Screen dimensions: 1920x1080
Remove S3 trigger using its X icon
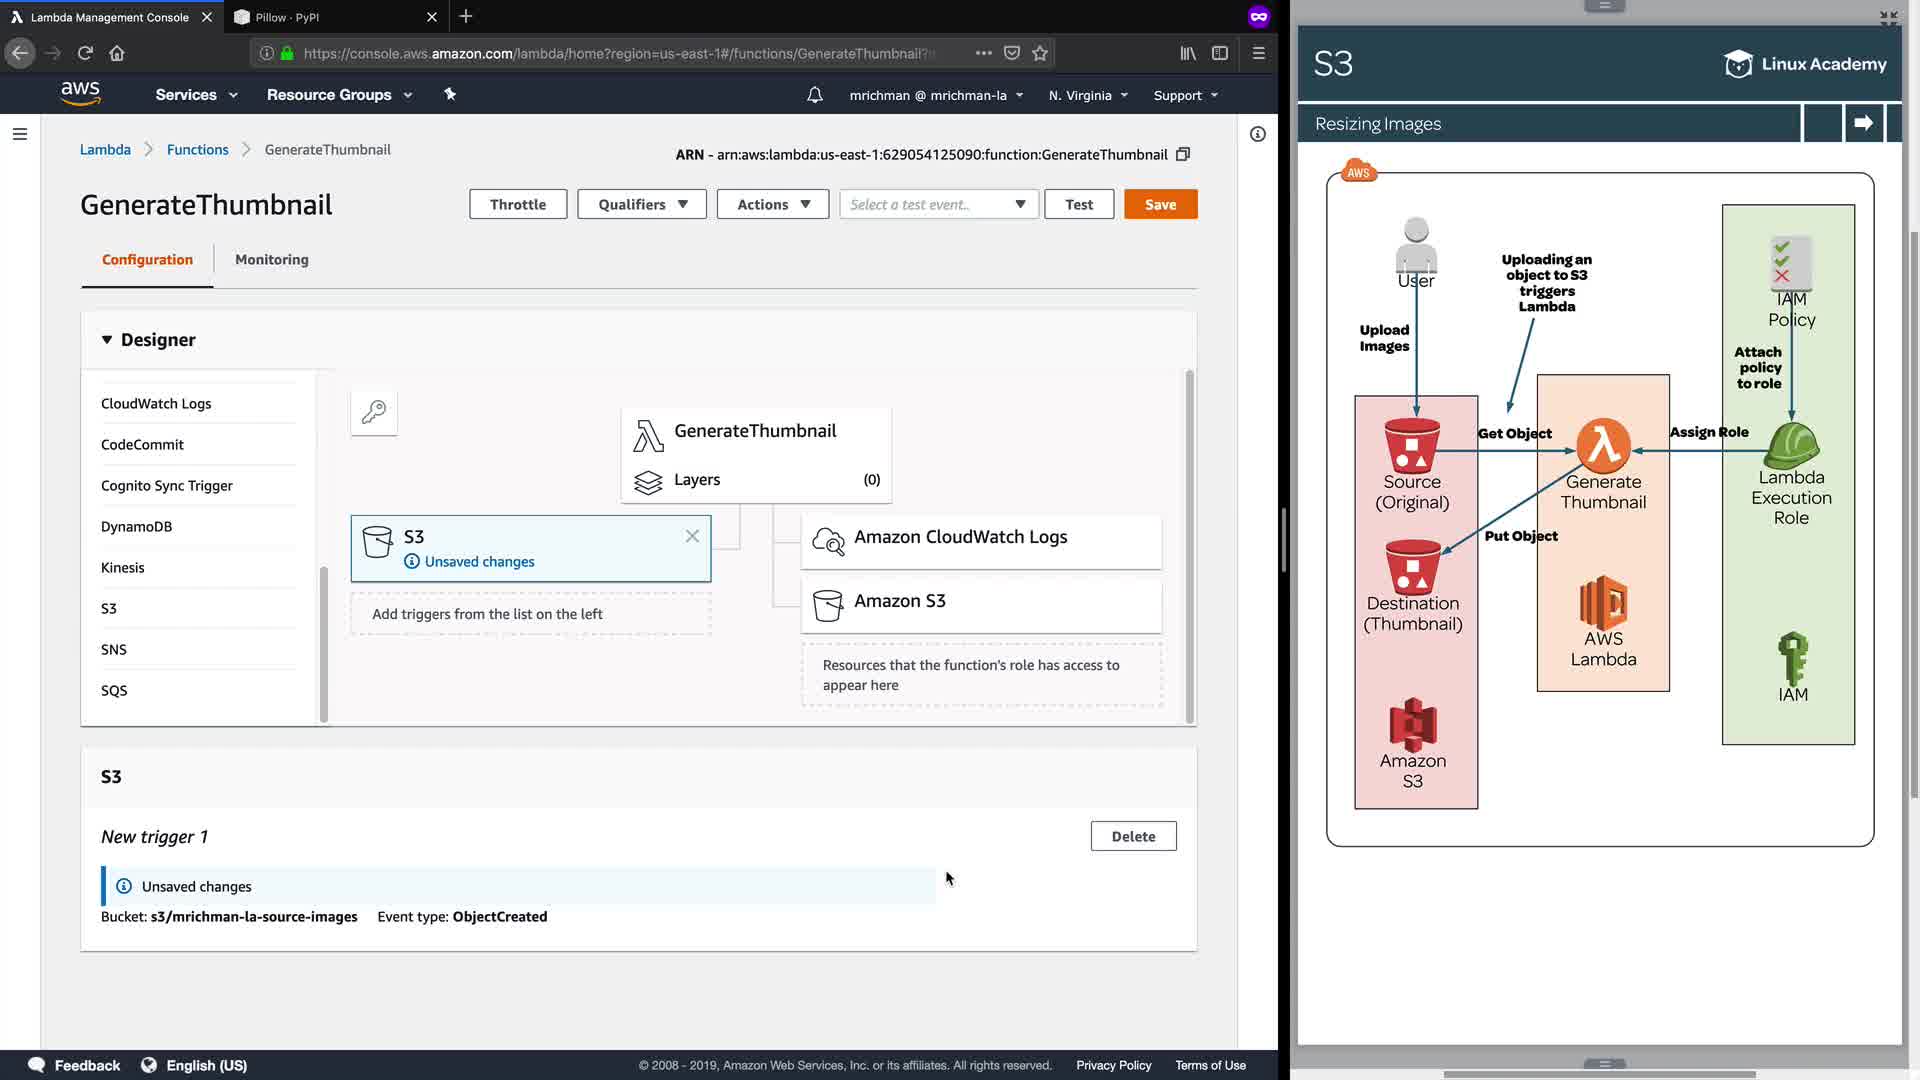click(692, 536)
